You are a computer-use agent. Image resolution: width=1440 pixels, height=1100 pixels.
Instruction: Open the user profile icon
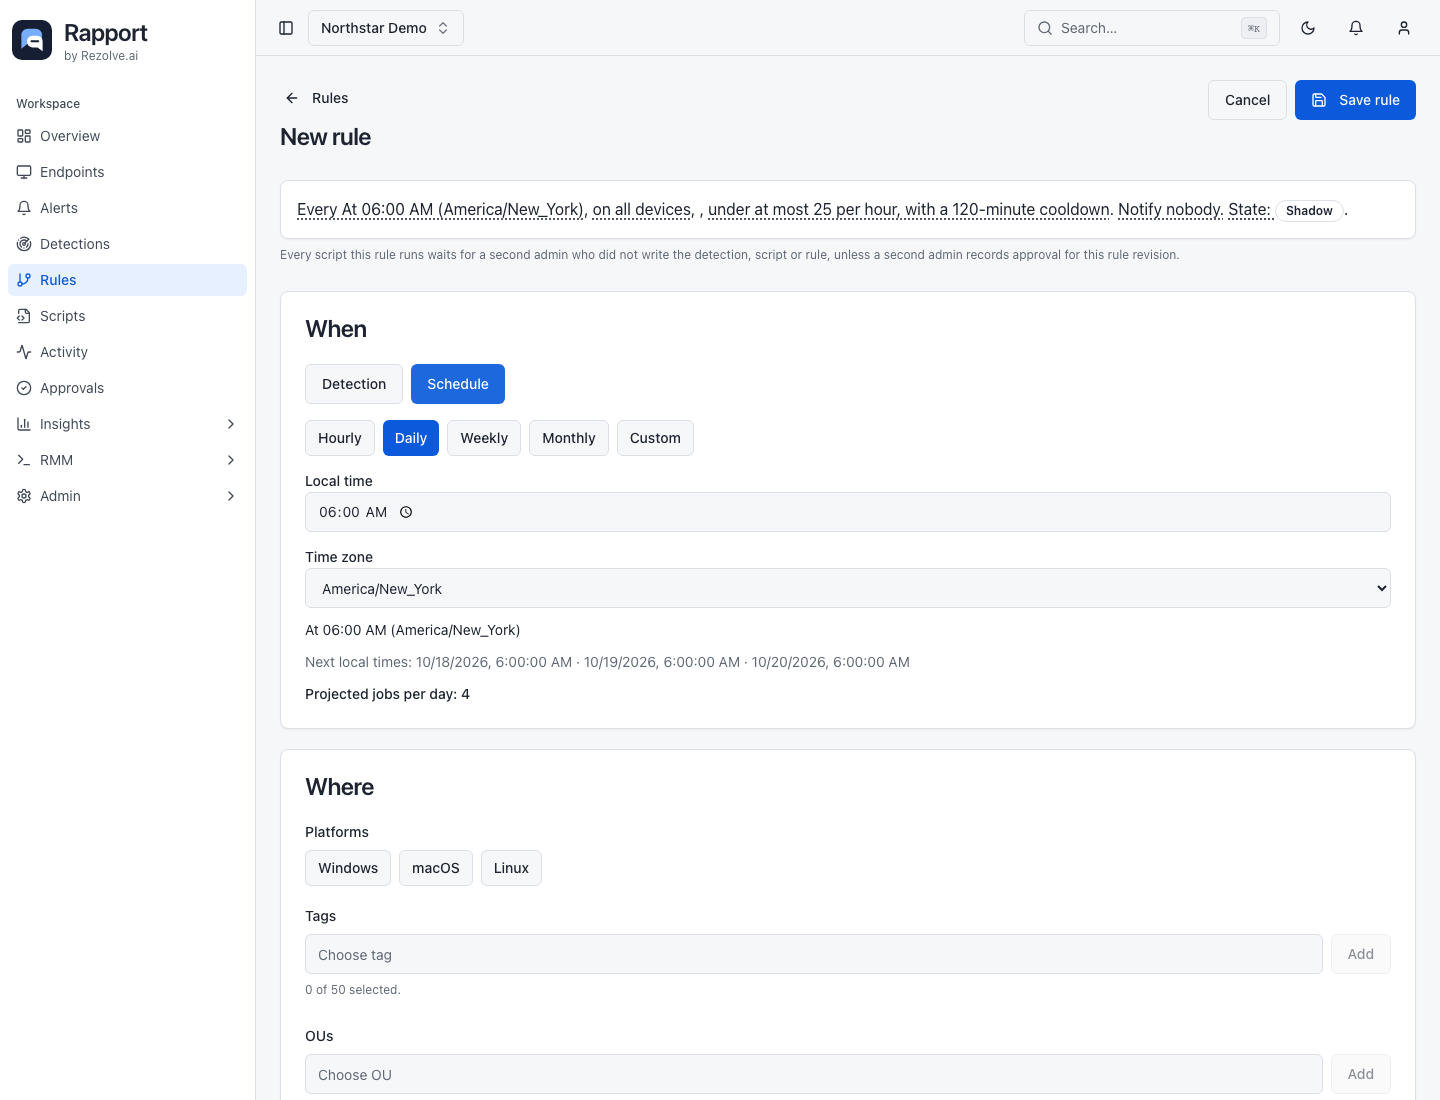point(1404,28)
